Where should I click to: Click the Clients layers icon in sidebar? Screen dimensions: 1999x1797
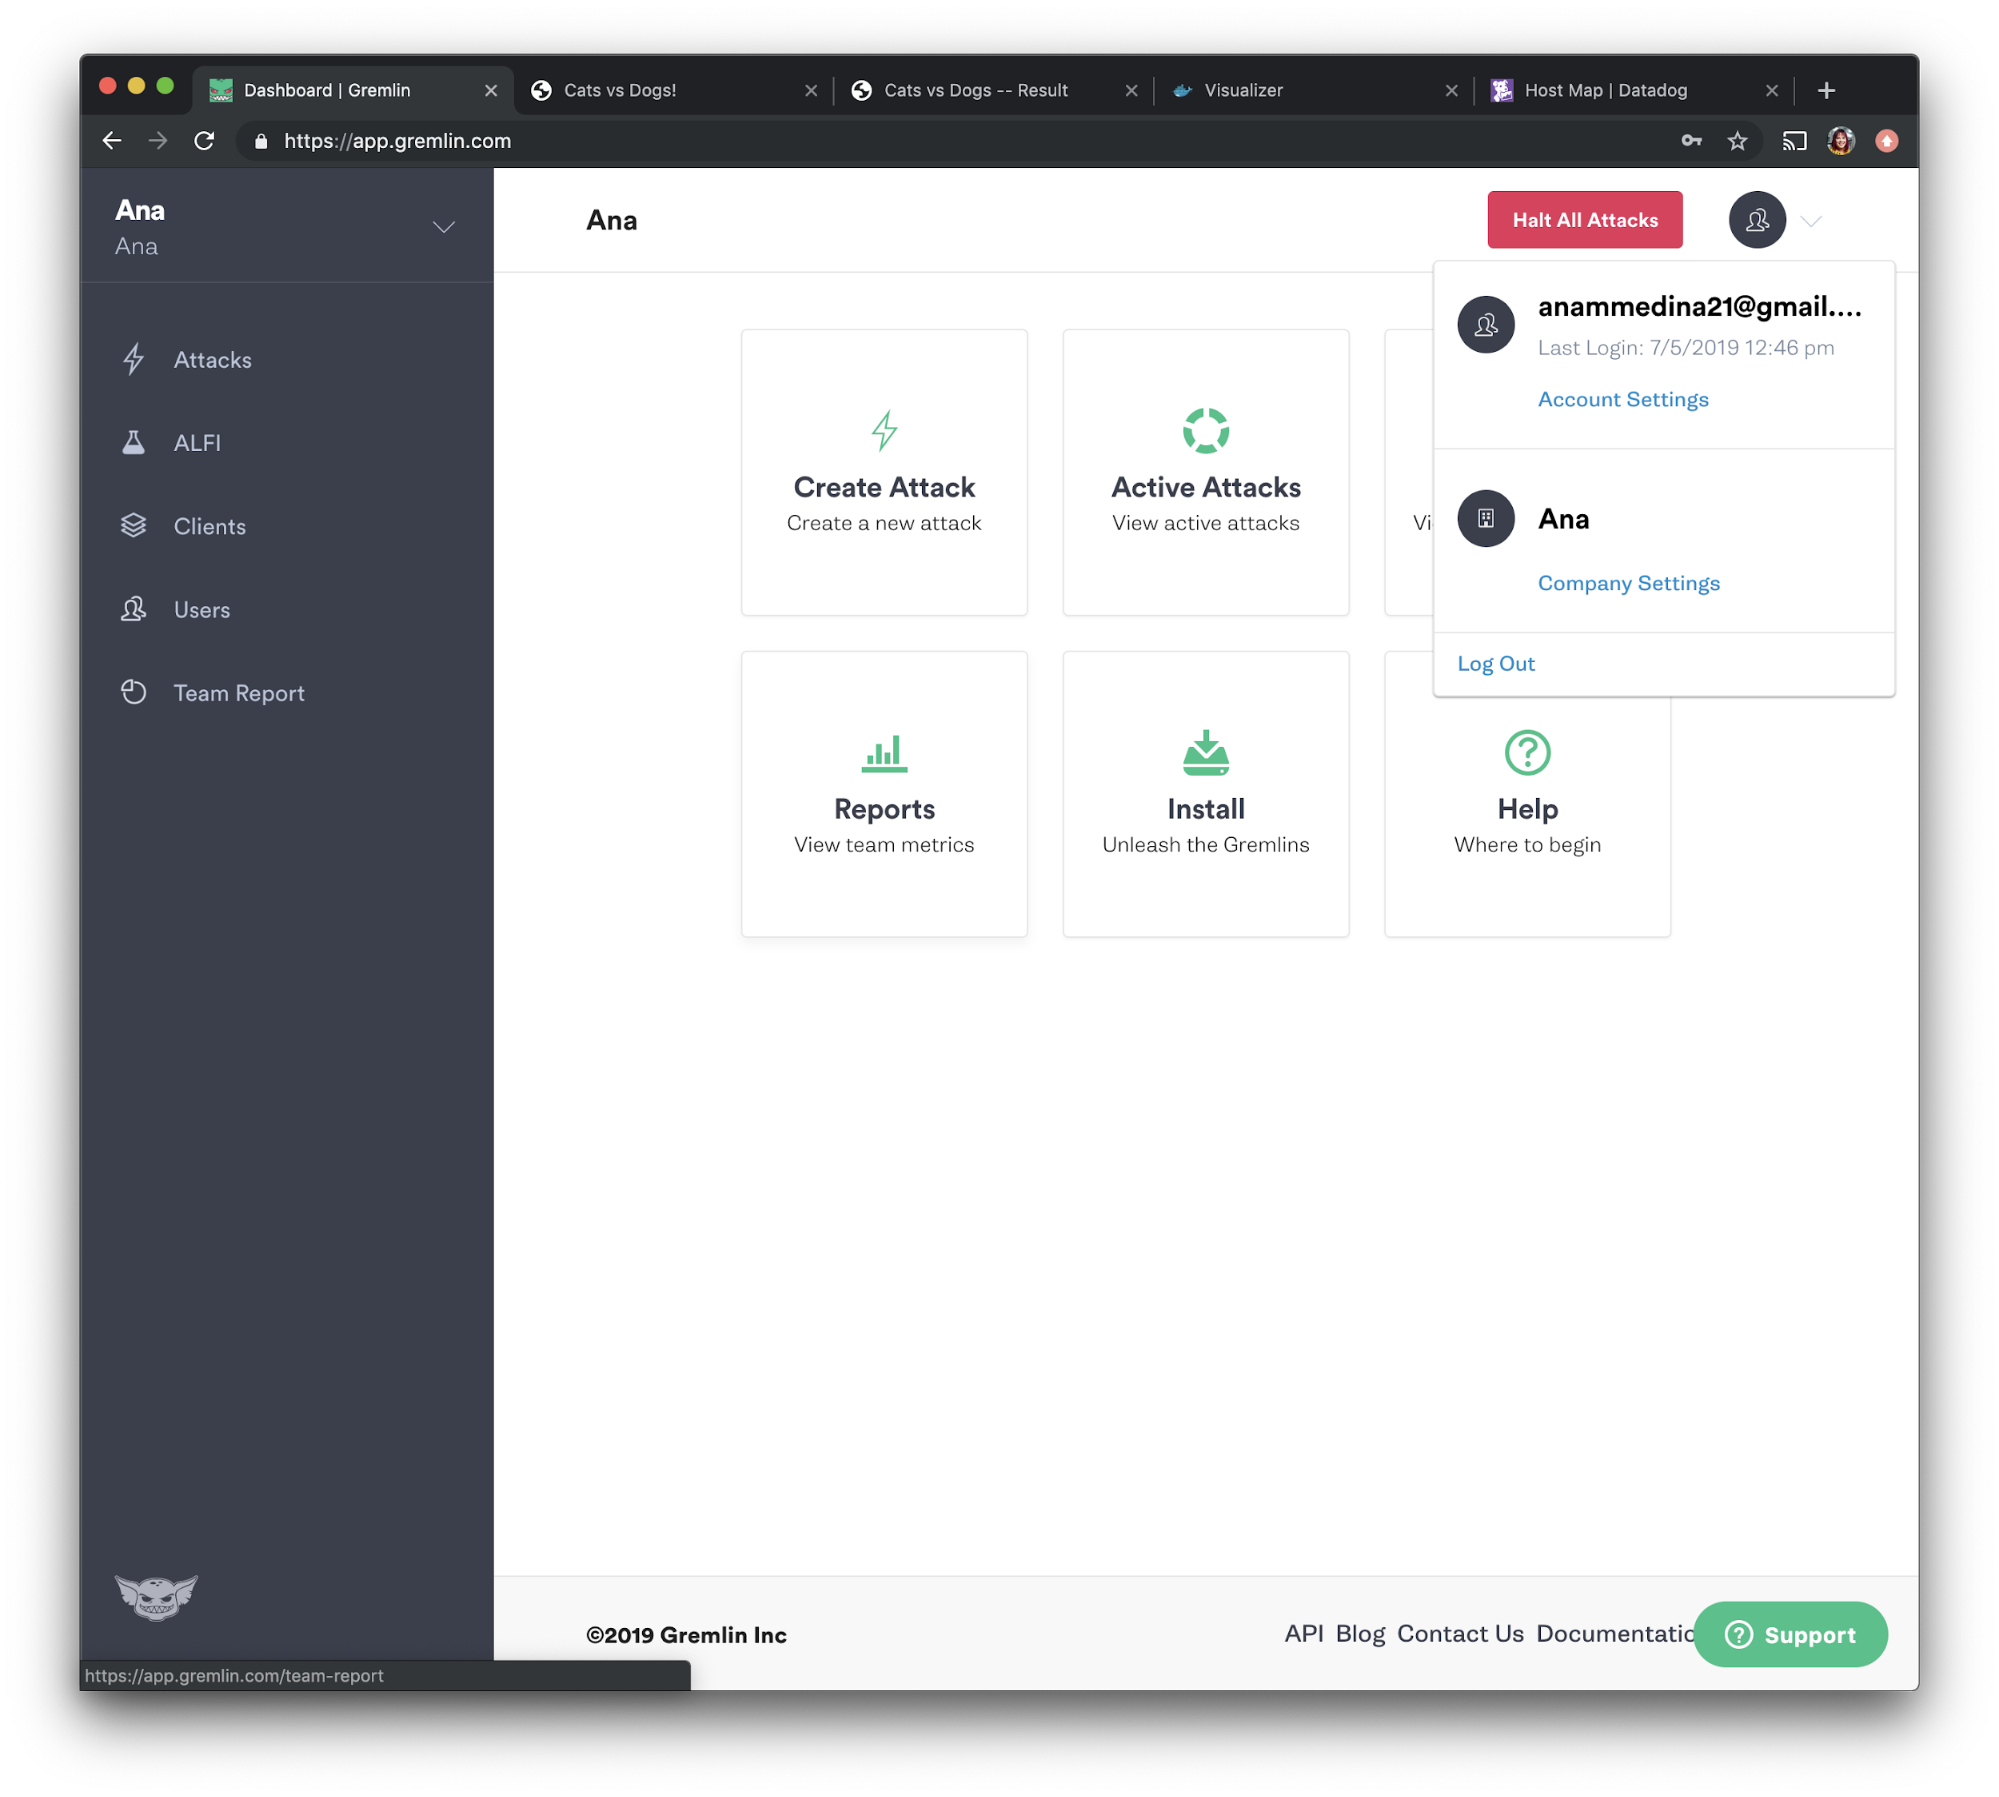click(x=133, y=526)
